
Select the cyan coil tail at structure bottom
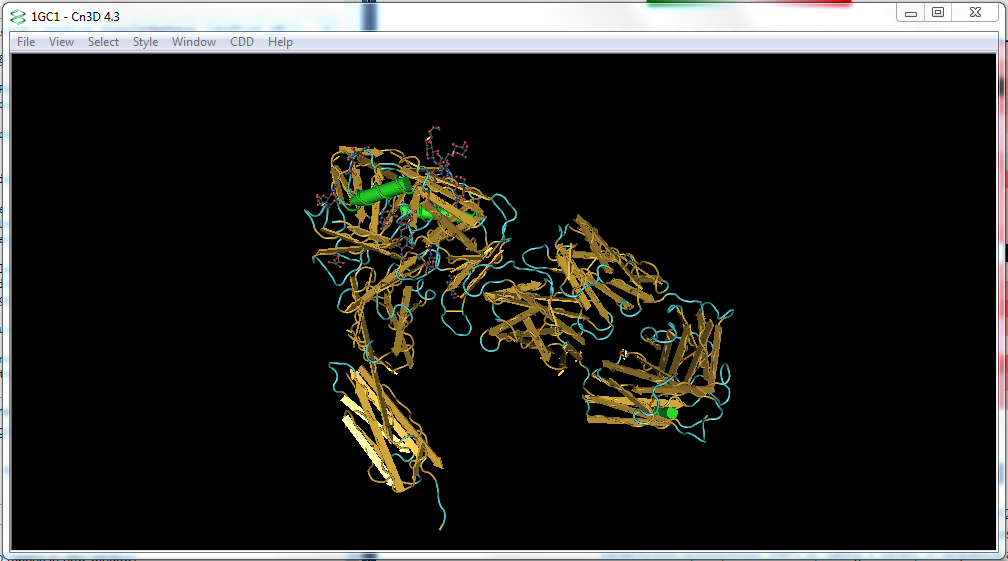coord(441,518)
